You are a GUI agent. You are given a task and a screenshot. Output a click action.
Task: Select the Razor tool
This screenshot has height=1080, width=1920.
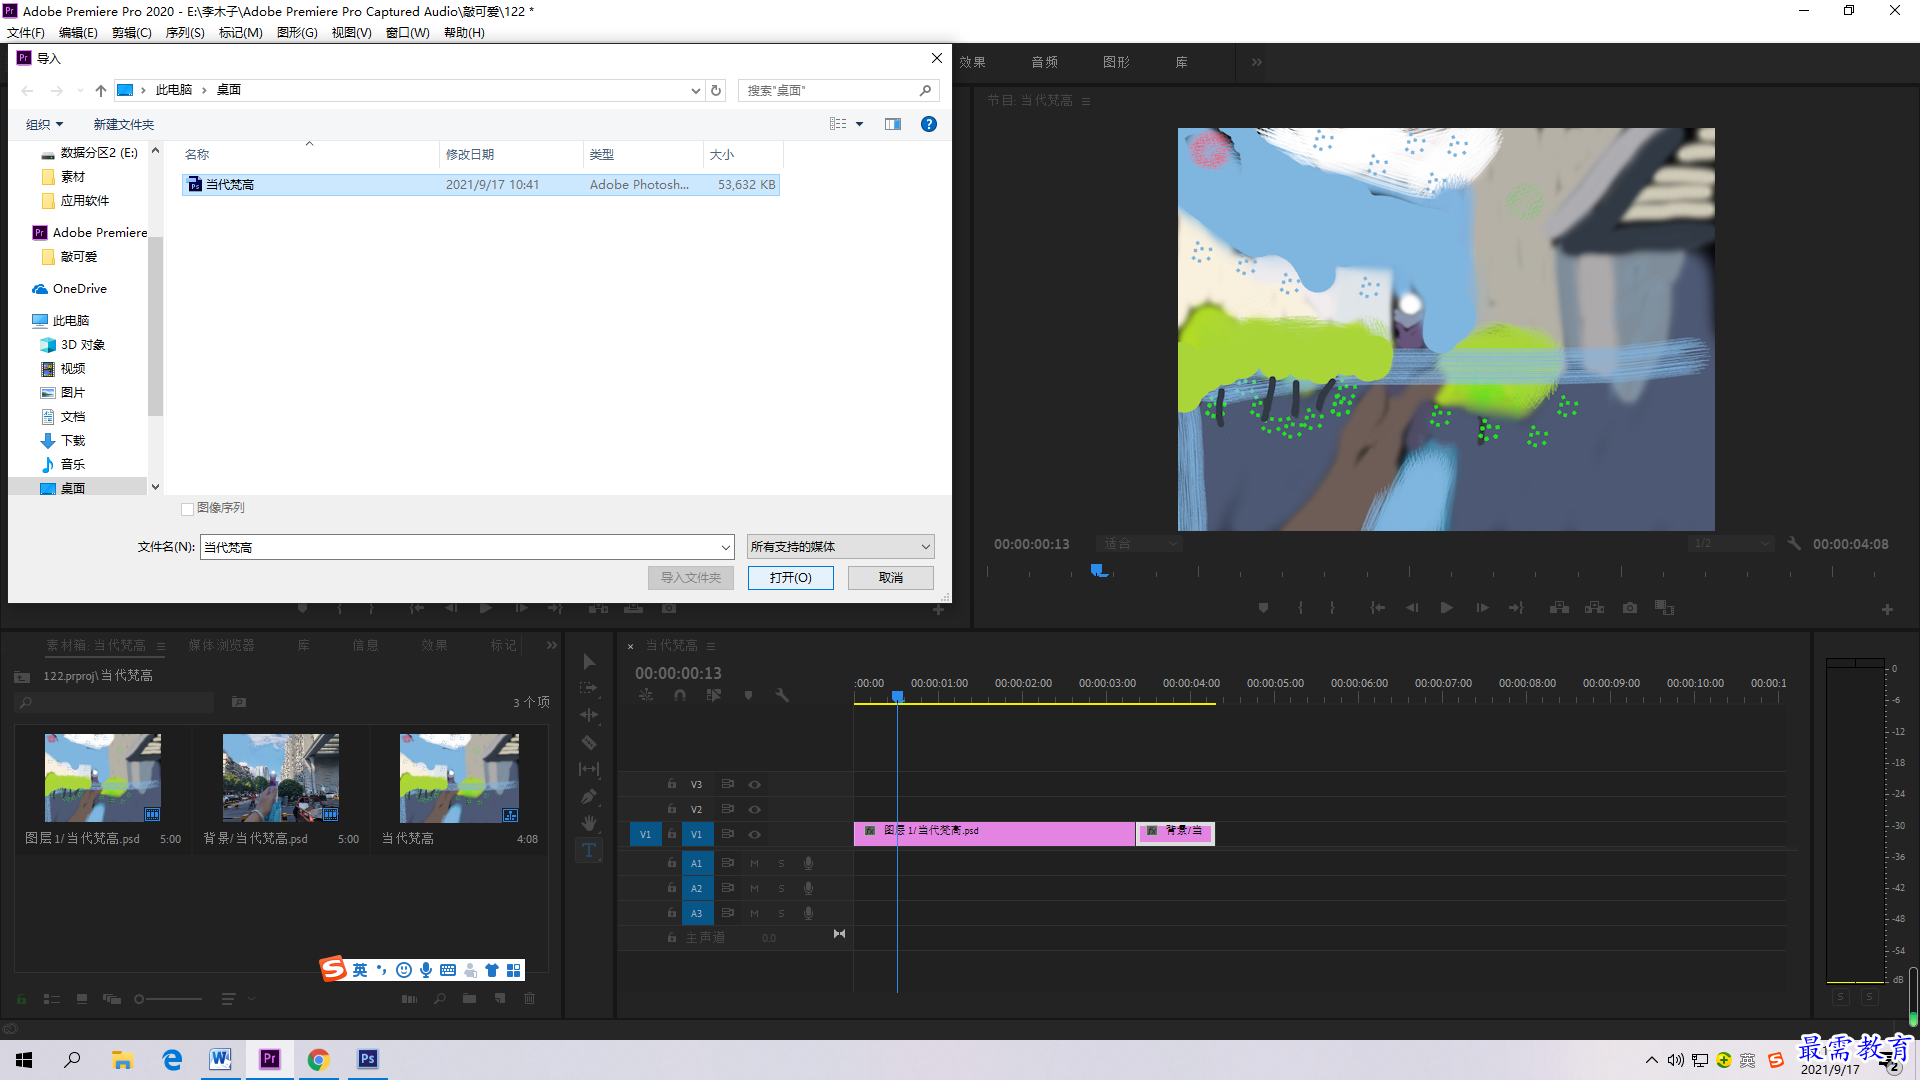coord(589,742)
